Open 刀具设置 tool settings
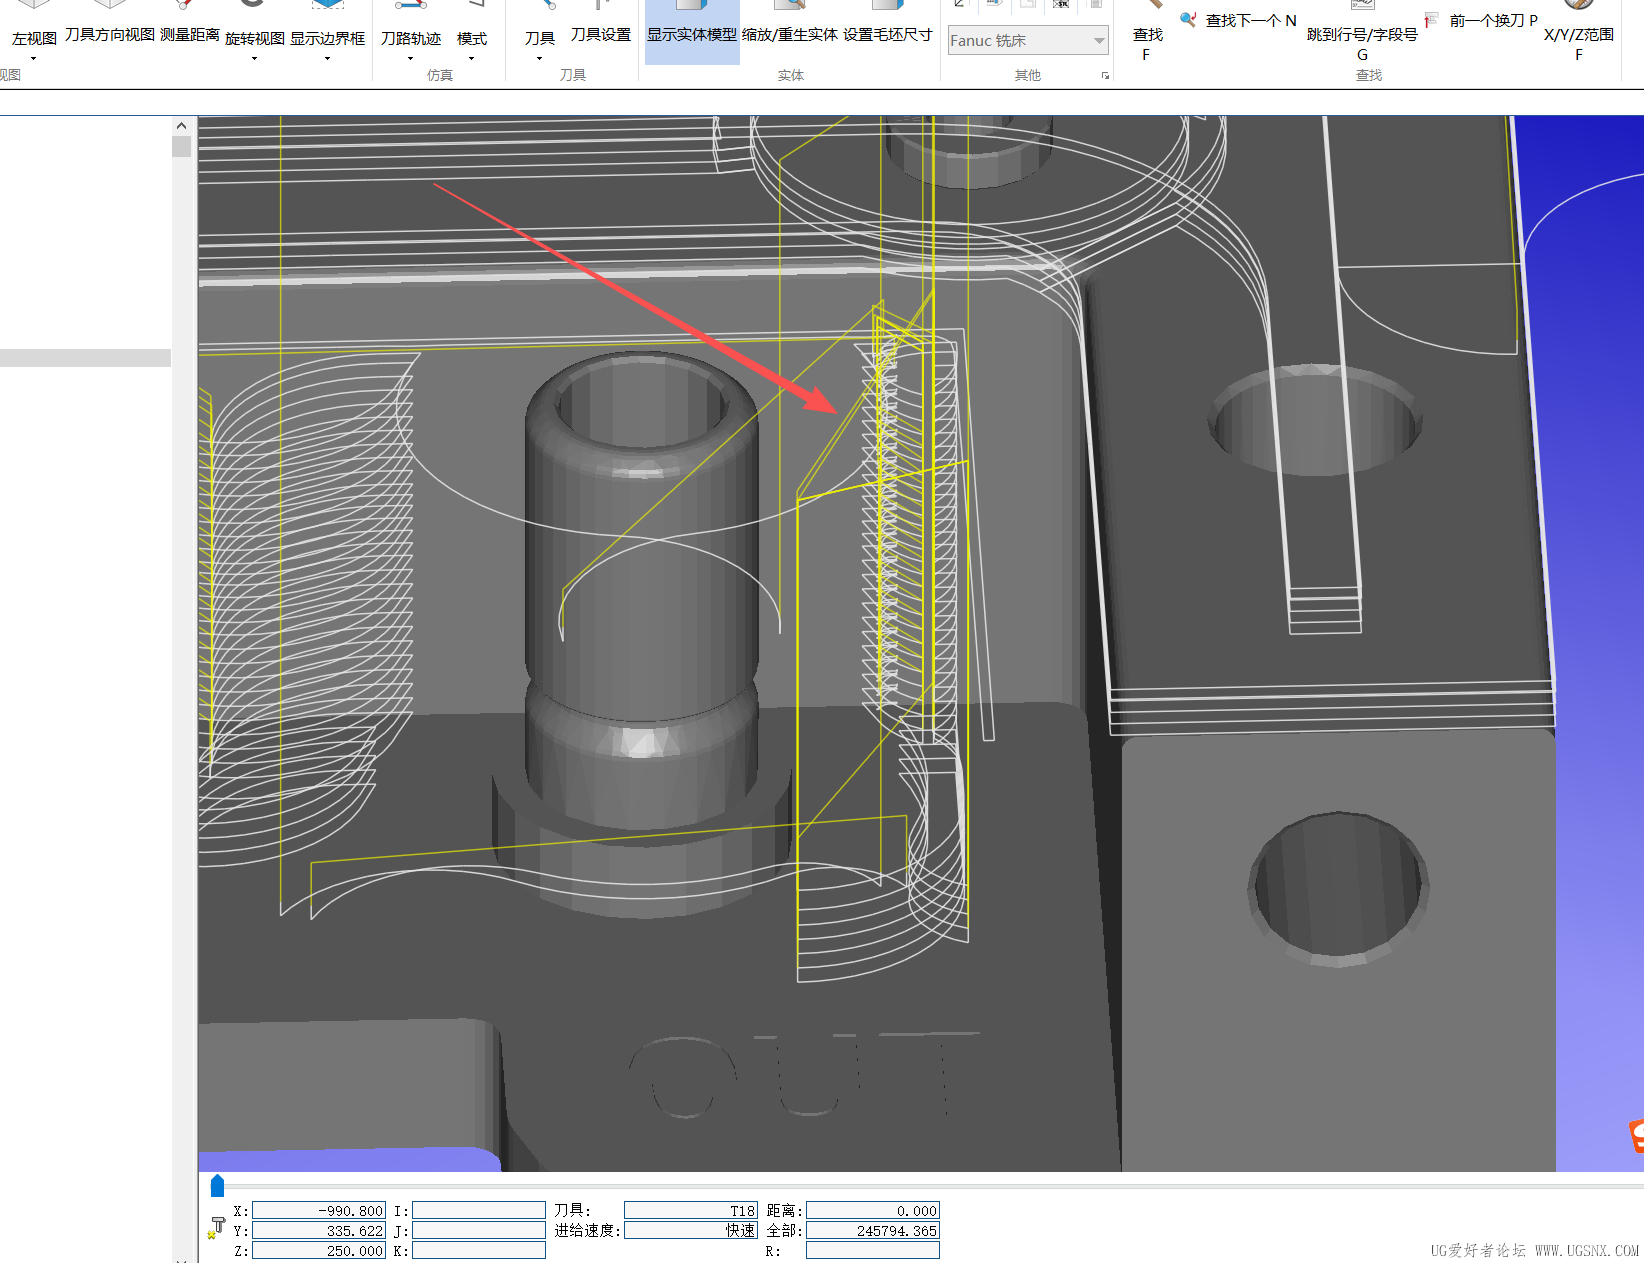1644x1263 pixels. tap(600, 34)
